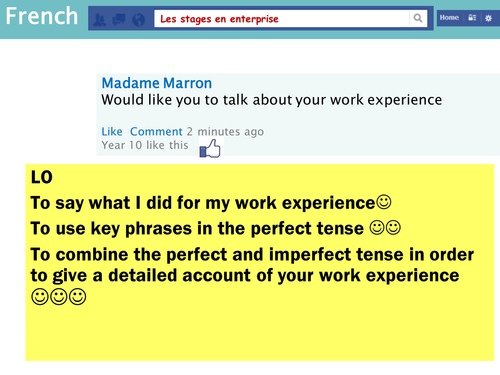Click Like under the post

[x=112, y=132]
